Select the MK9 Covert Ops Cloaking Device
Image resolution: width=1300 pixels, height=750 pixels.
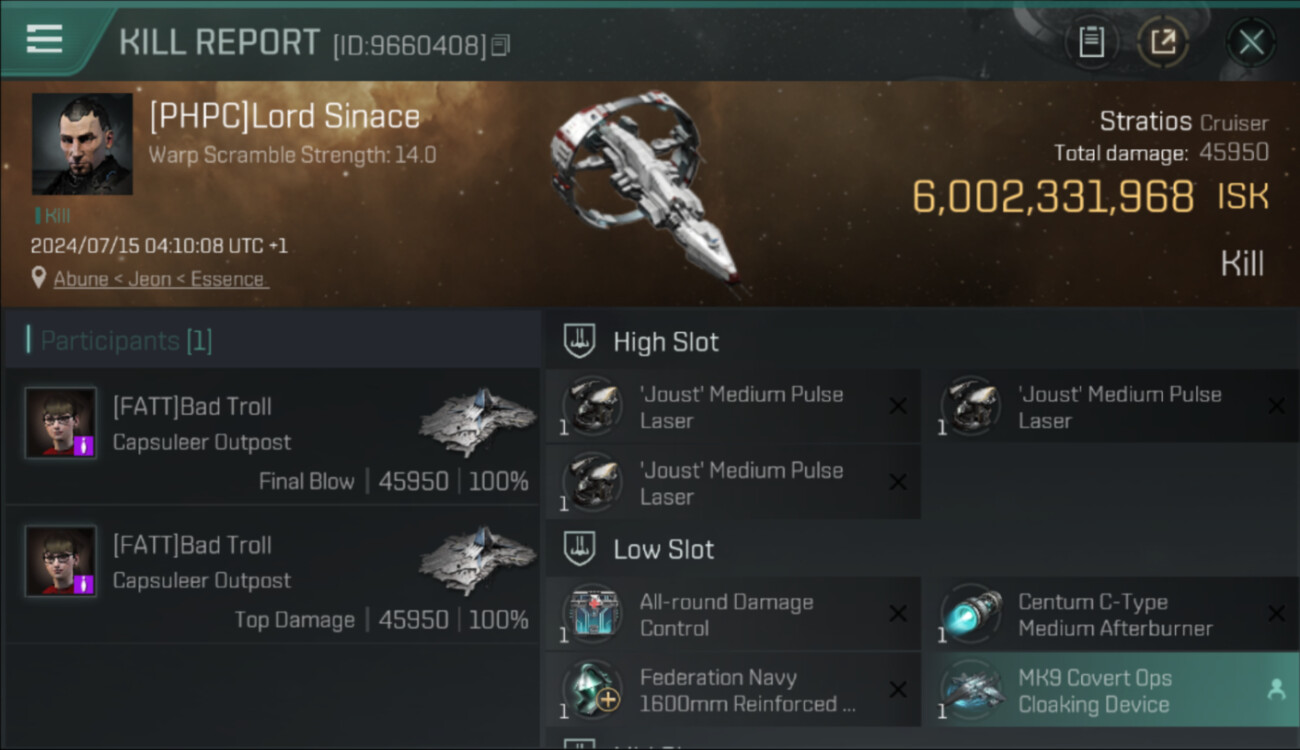(x=1093, y=690)
